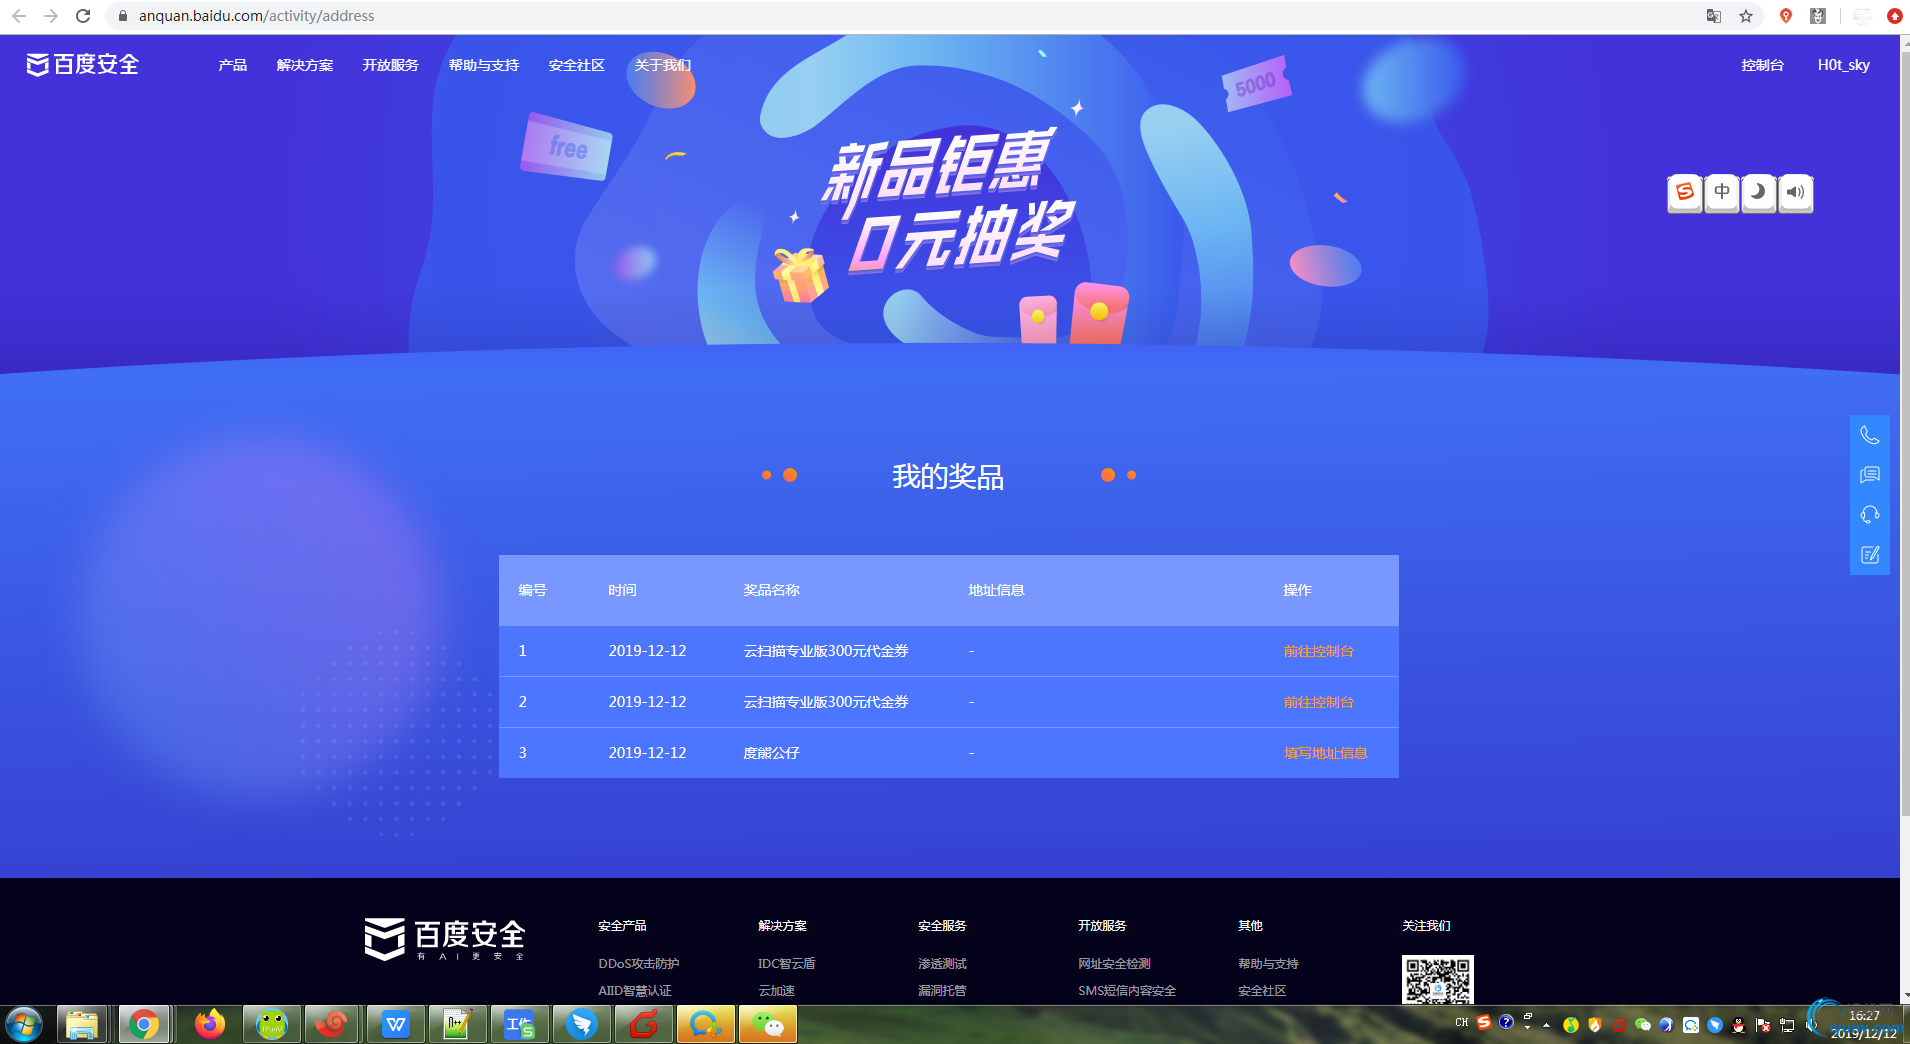Viewport: 1910px width, 1044px height.
Task: Open the SMS短信内容安全 footer link
Action: pos(1127,991)
